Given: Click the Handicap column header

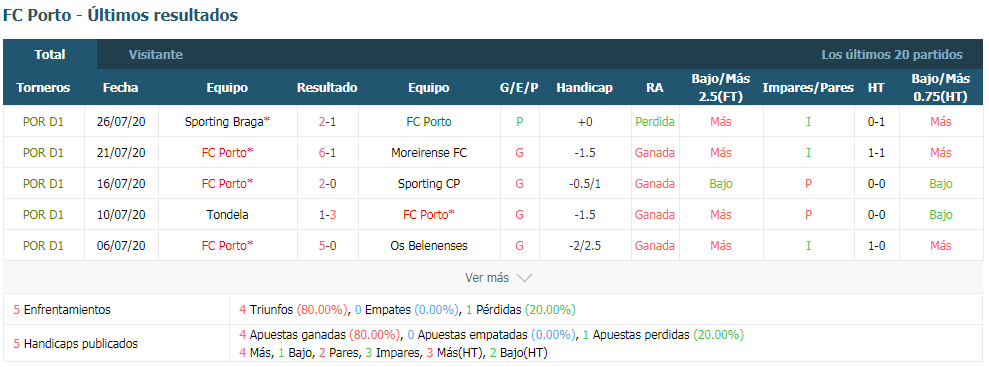Looking at the screenshot, I should click(x=584, y=88).
